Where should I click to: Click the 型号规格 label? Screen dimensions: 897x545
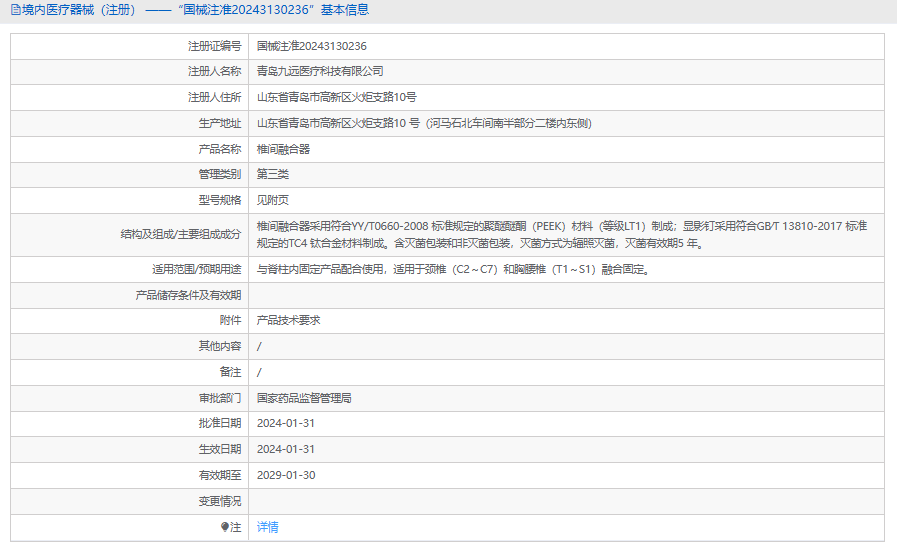tap(220, 200)
